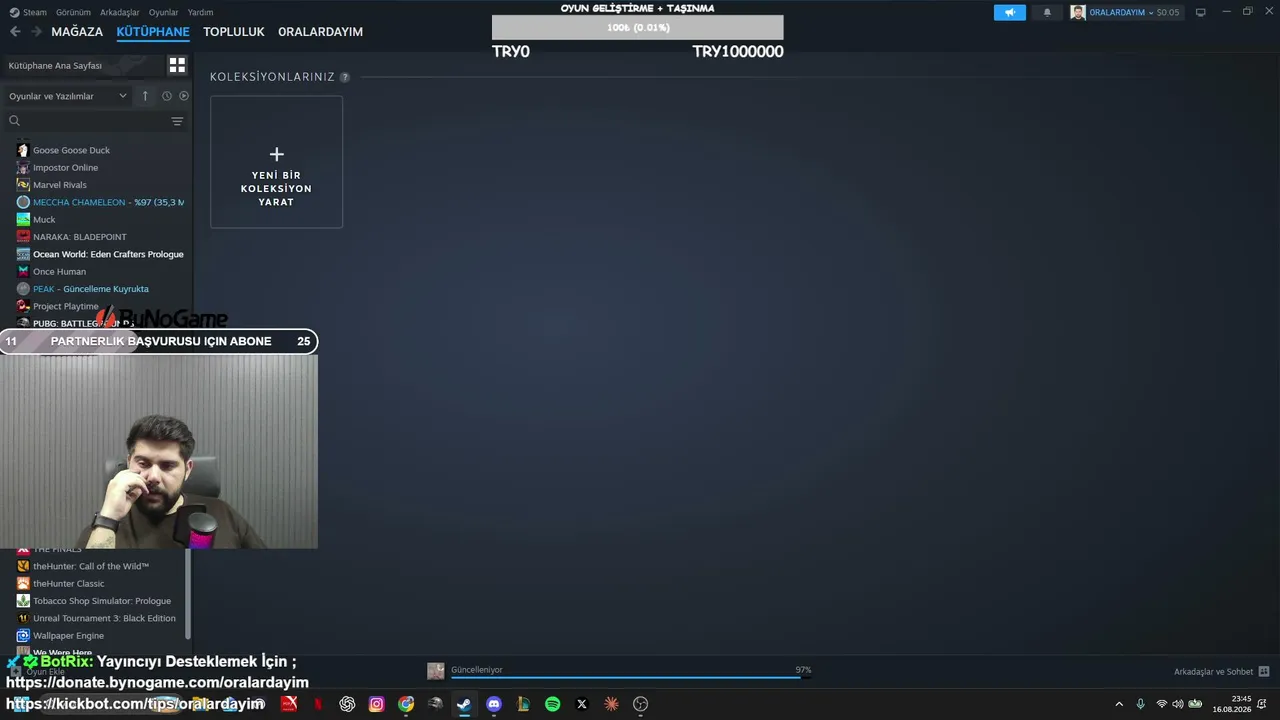Open the blue announcements megaphone button
The height and width of the screenshot is (720, 1280).
pos(1010,12)
